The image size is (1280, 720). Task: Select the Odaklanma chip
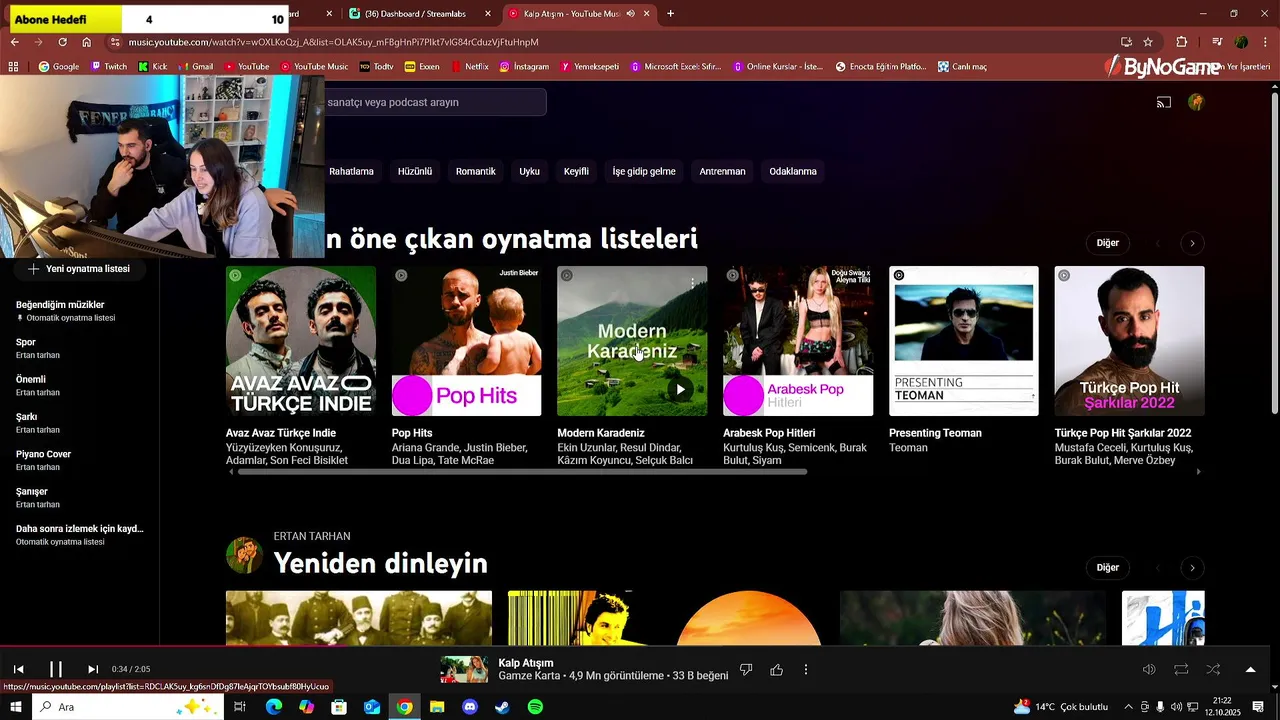[793, 171]
